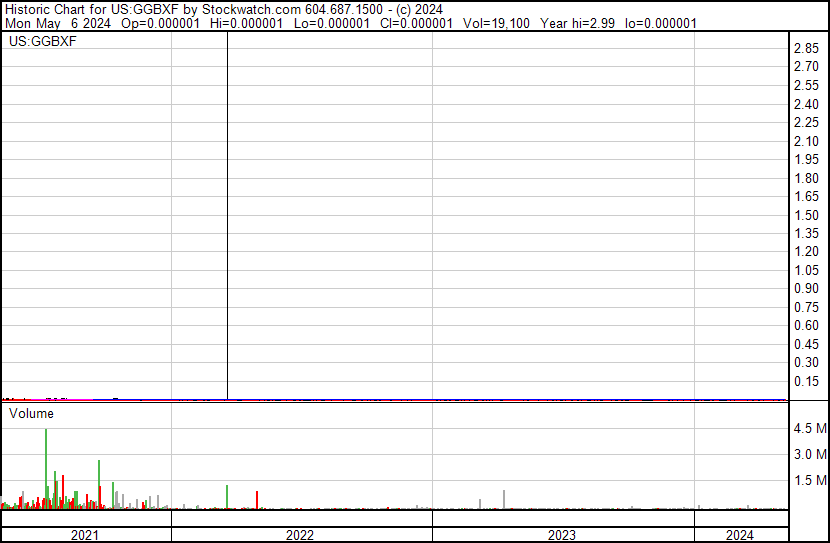
Task: Click the 0.30 price axis label
Action: point(806,363)
